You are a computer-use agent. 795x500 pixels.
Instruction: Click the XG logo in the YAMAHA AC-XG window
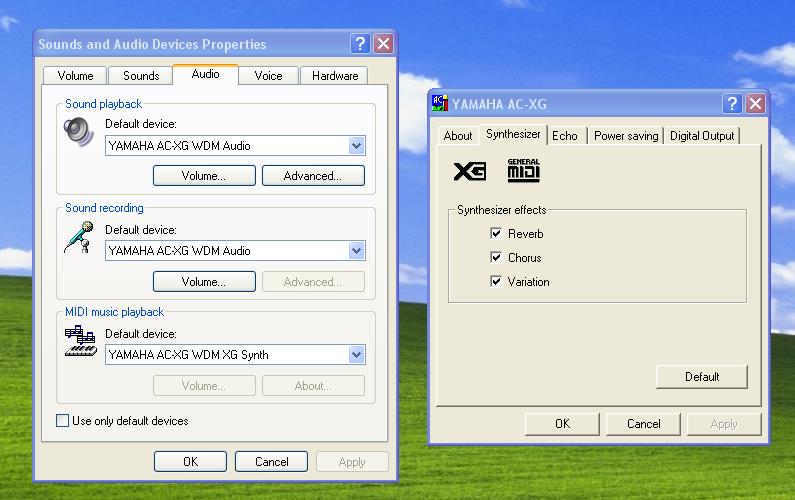point(469,171)
